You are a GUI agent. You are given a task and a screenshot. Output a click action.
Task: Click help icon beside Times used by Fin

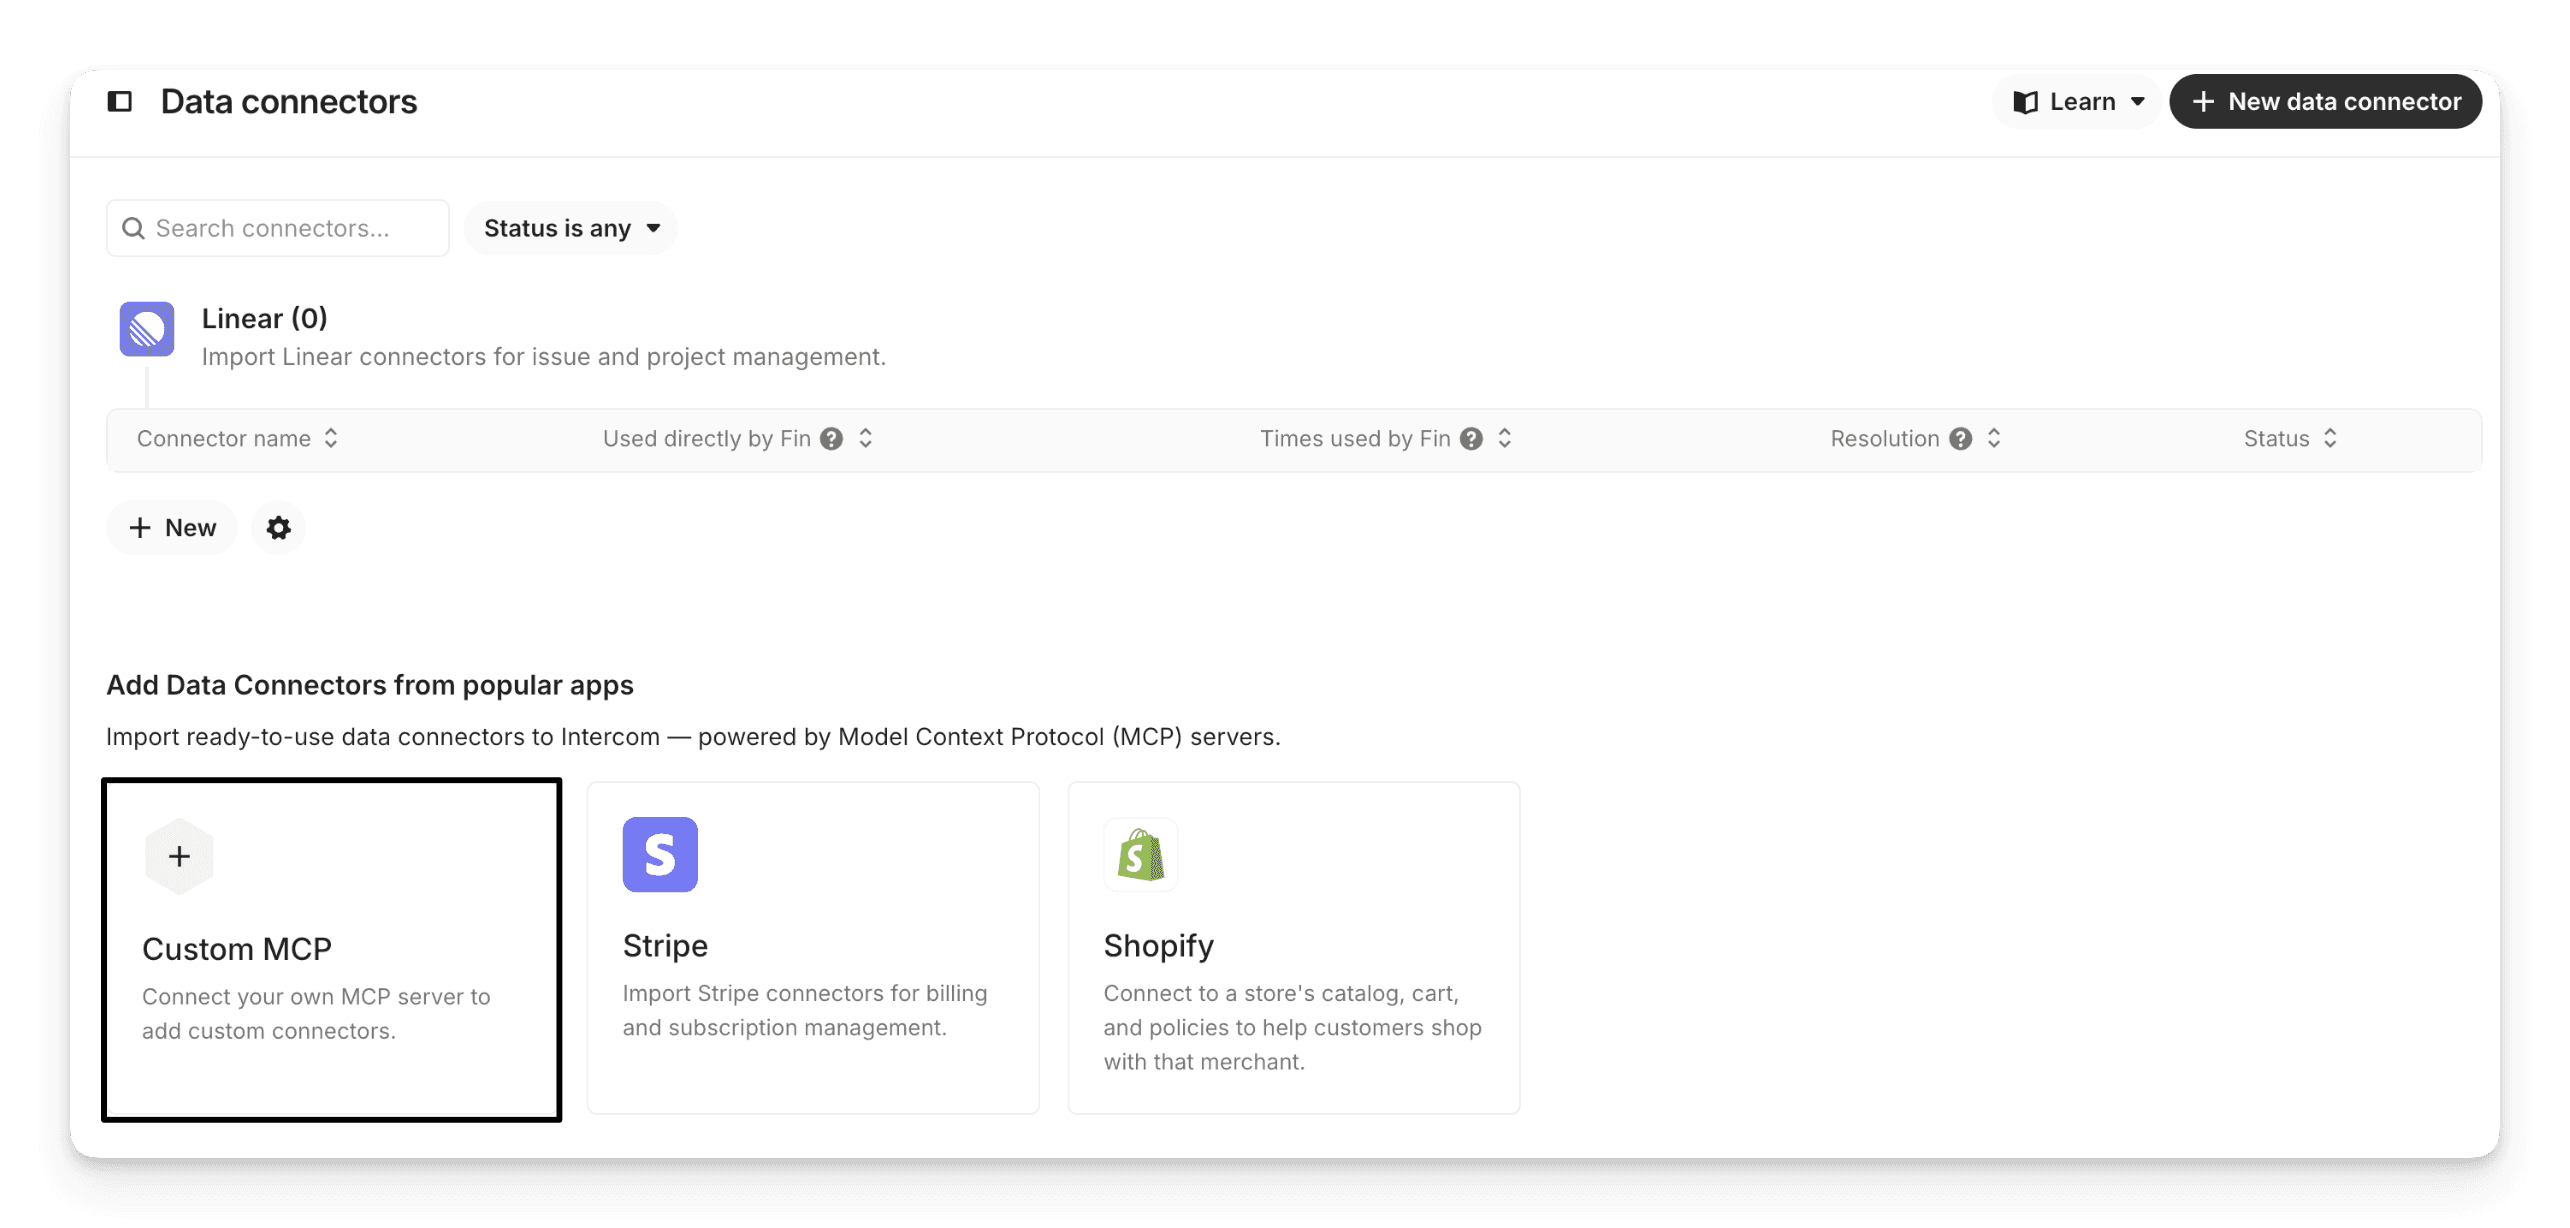coord(1471,439)
